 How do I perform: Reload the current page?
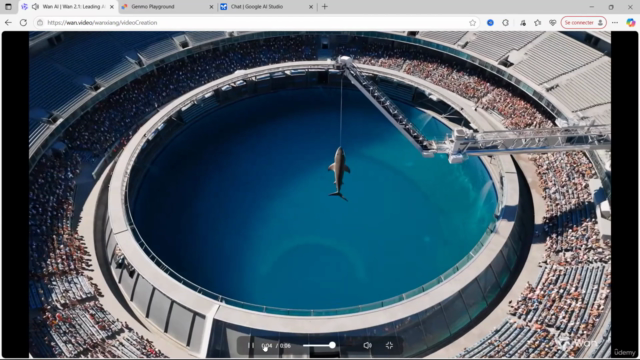coord(23,22)
